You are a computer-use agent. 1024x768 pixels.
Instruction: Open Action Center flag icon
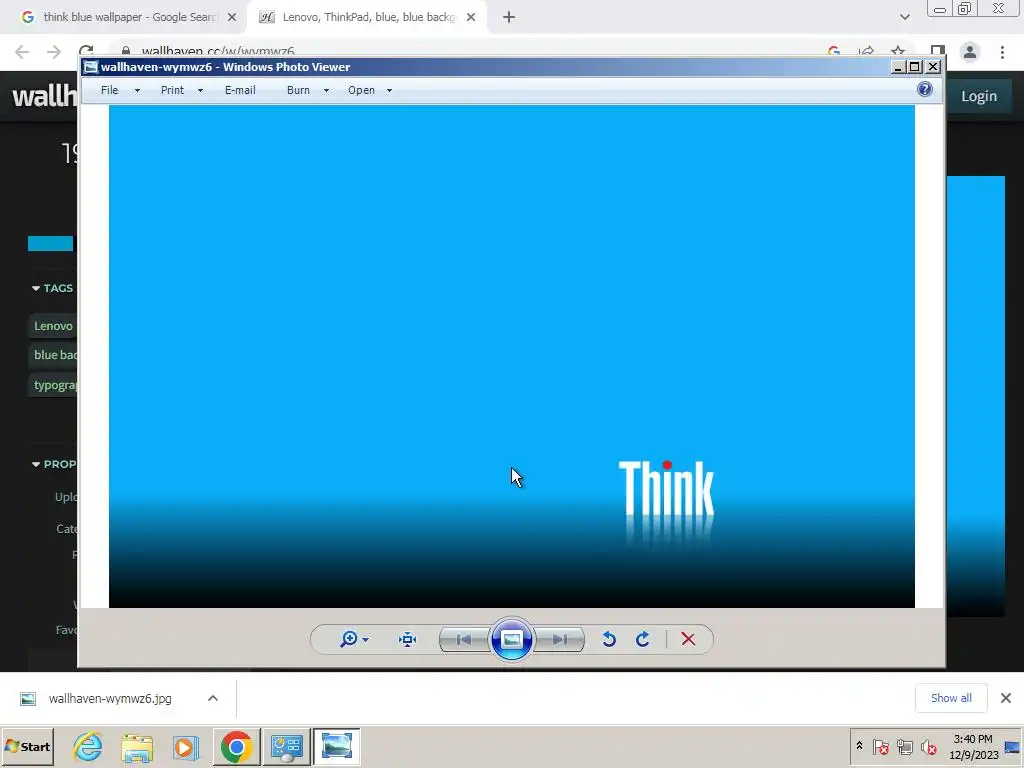880,746
